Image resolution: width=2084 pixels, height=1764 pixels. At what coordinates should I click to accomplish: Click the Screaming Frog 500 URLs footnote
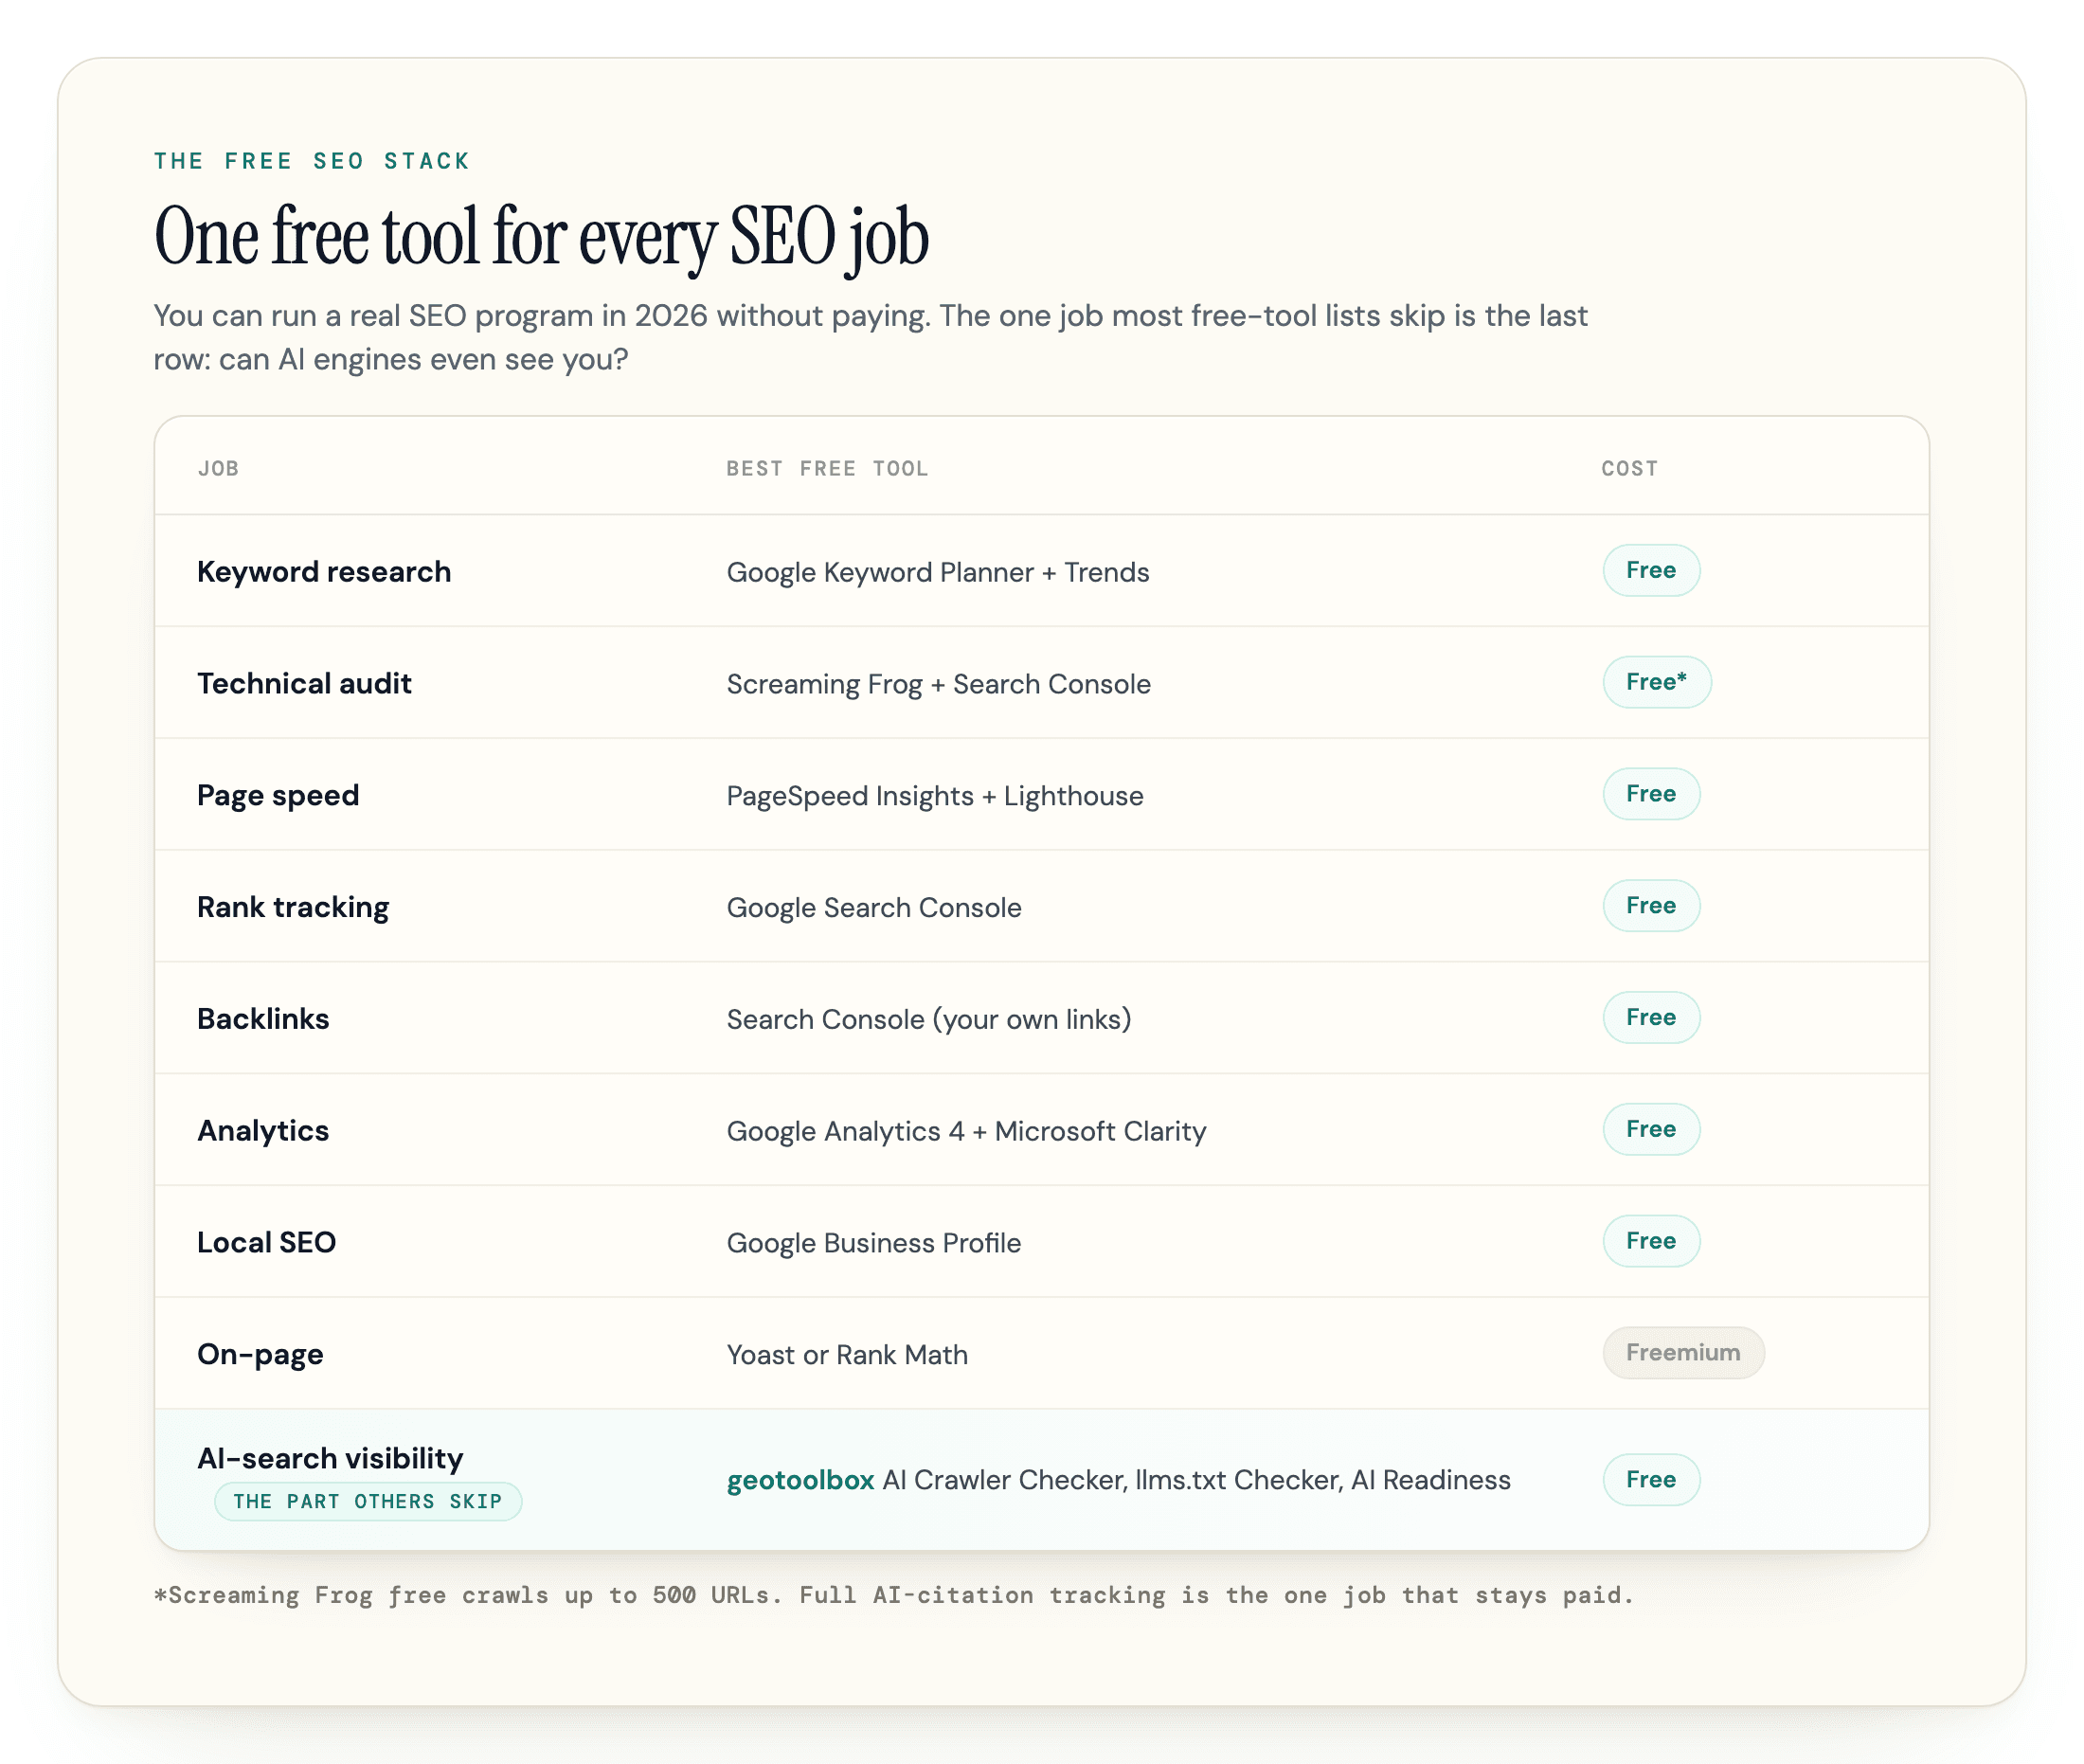coord(893,1595)
